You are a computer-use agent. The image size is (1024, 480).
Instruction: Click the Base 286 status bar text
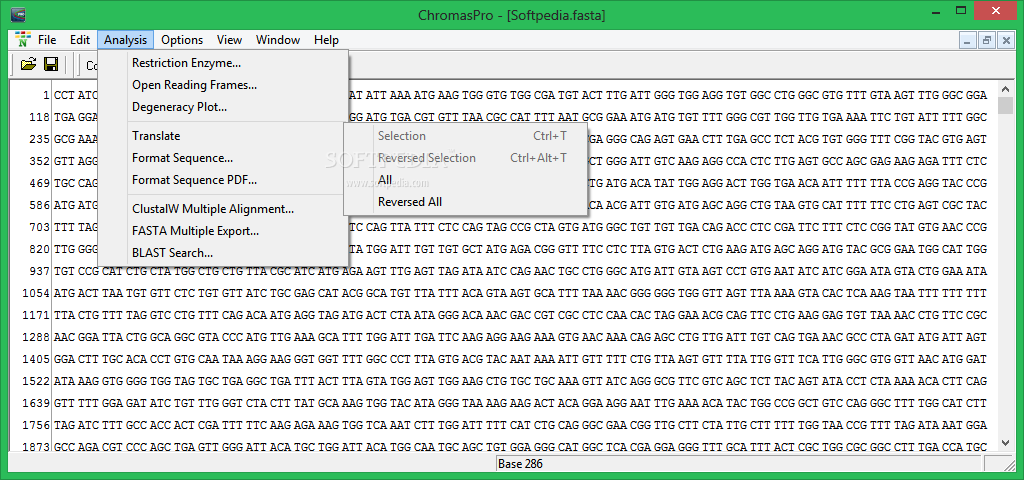click(520, 464)
